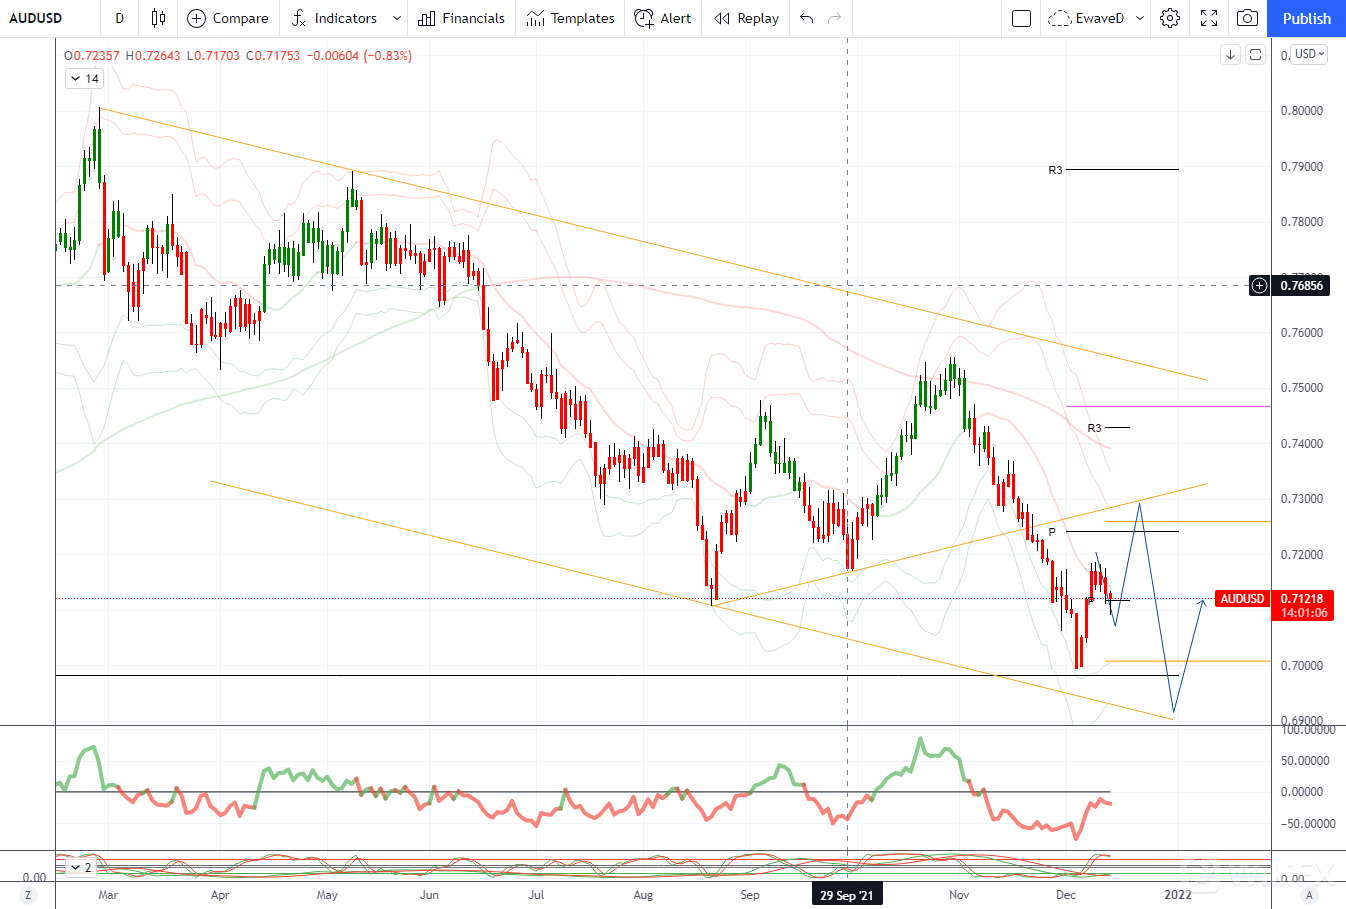This screenshot has height=909, width=1346.
Task: Click the blue Publish button
Action: 1306,18
